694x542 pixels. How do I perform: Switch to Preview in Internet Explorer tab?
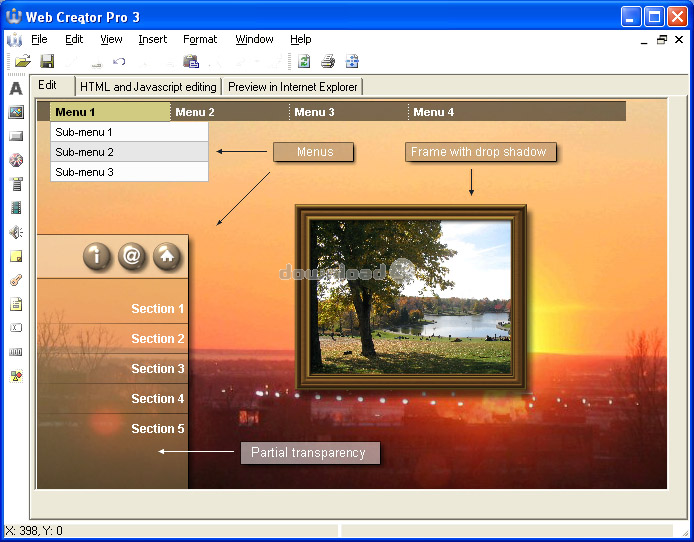point(293,87)
